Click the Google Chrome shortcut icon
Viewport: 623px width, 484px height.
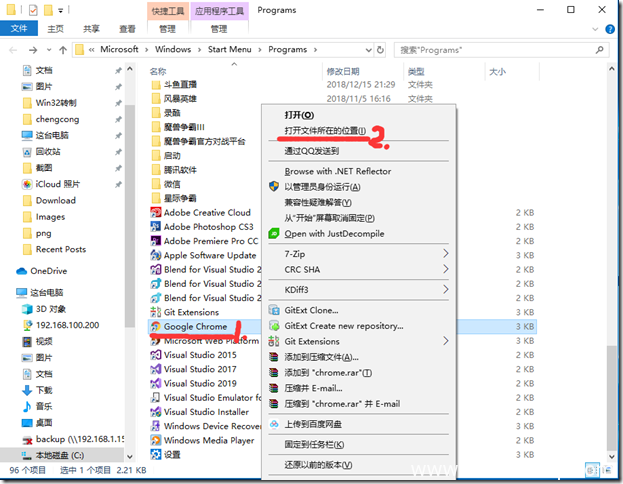(x=155, y=327)
